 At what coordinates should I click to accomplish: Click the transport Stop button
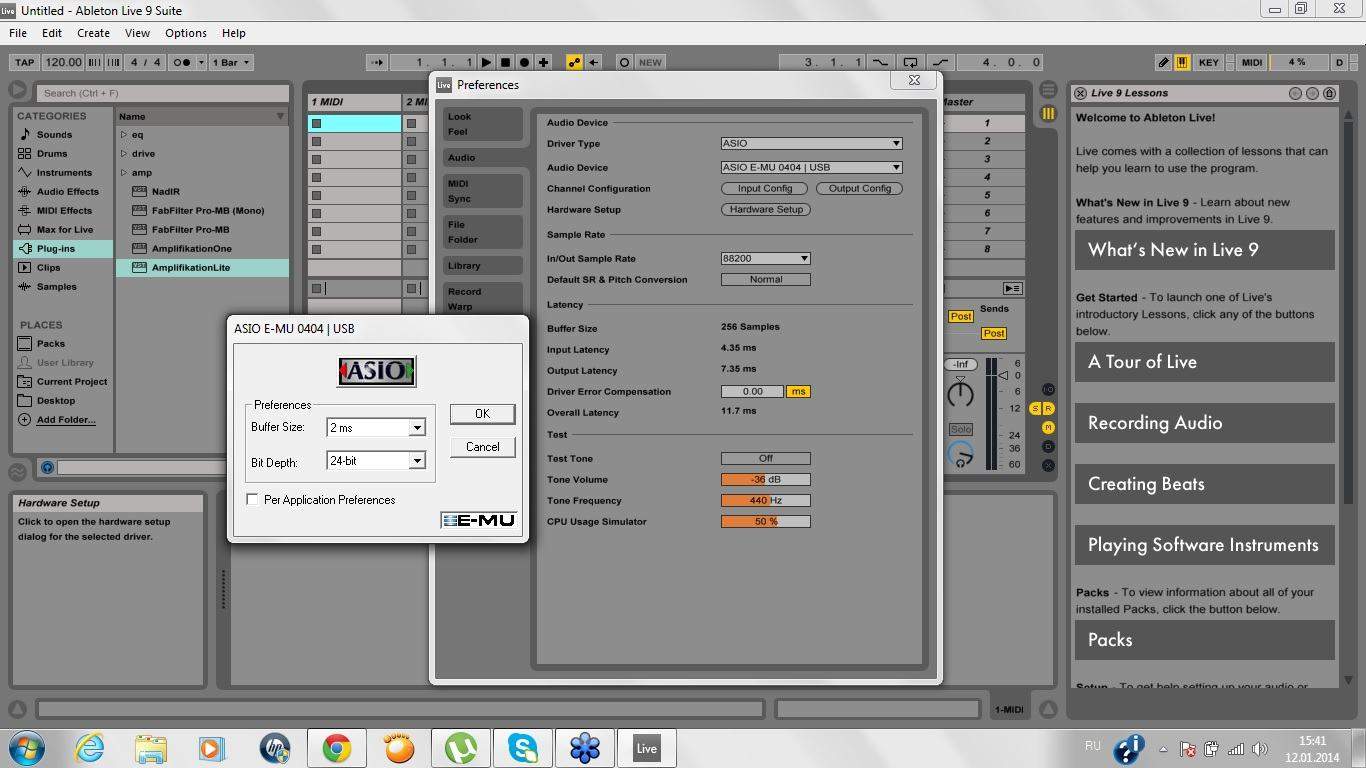point(505,62)
